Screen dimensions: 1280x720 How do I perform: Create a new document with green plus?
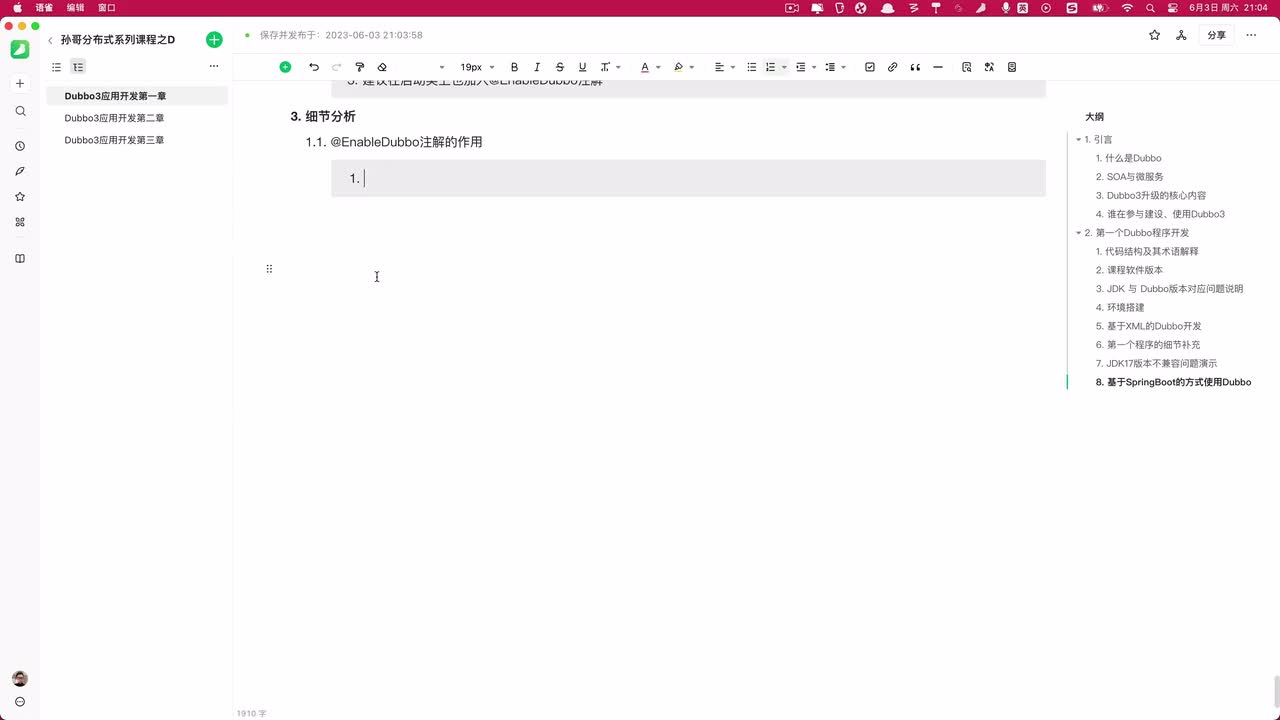click(214, 40)
